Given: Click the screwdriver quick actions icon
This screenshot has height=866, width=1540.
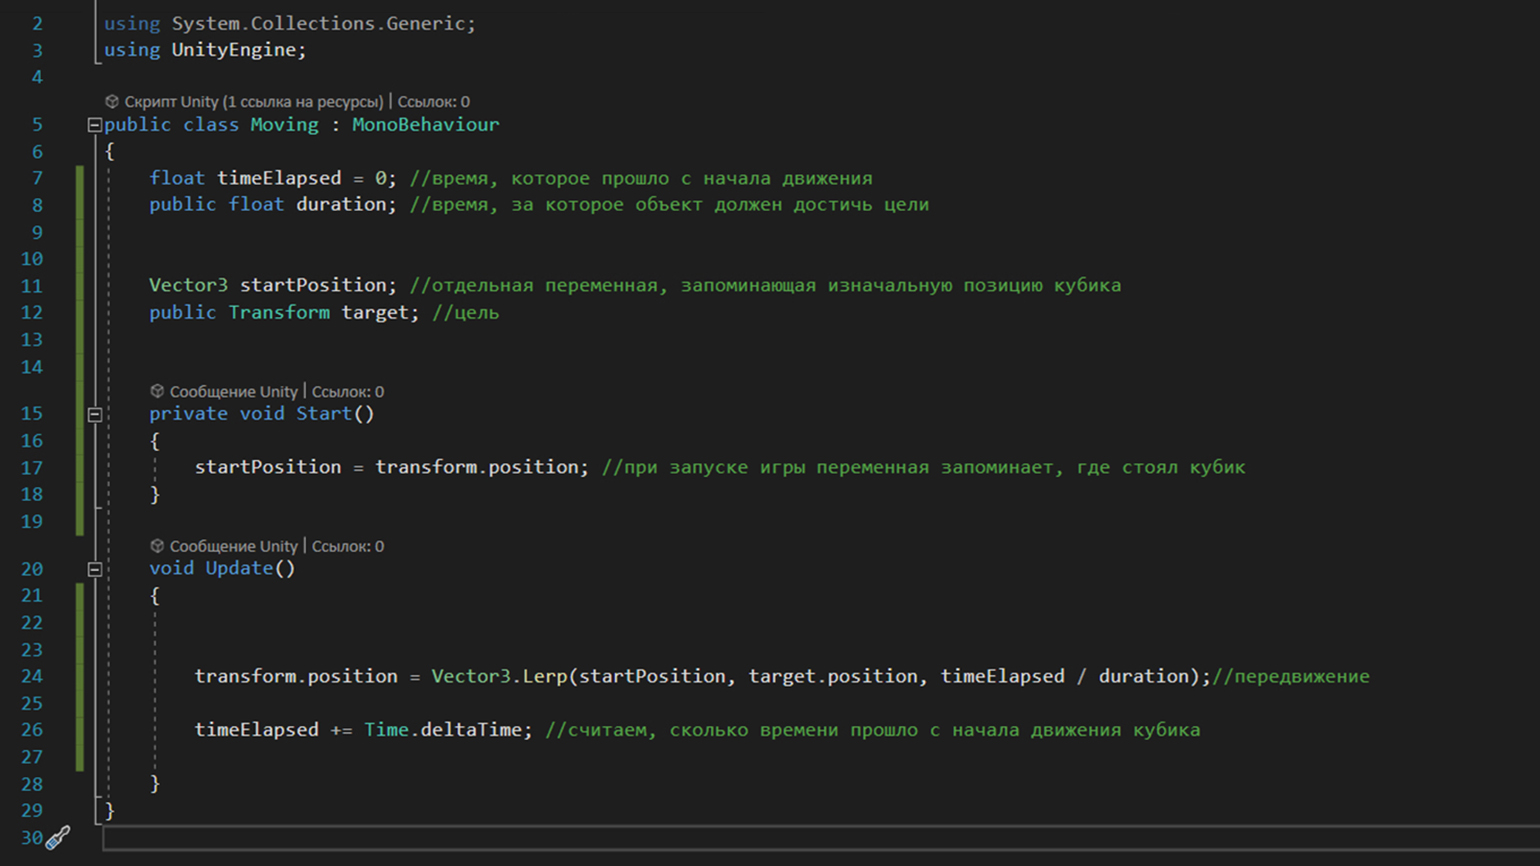Looking at the screenshot, I should (x=59, y=838).
